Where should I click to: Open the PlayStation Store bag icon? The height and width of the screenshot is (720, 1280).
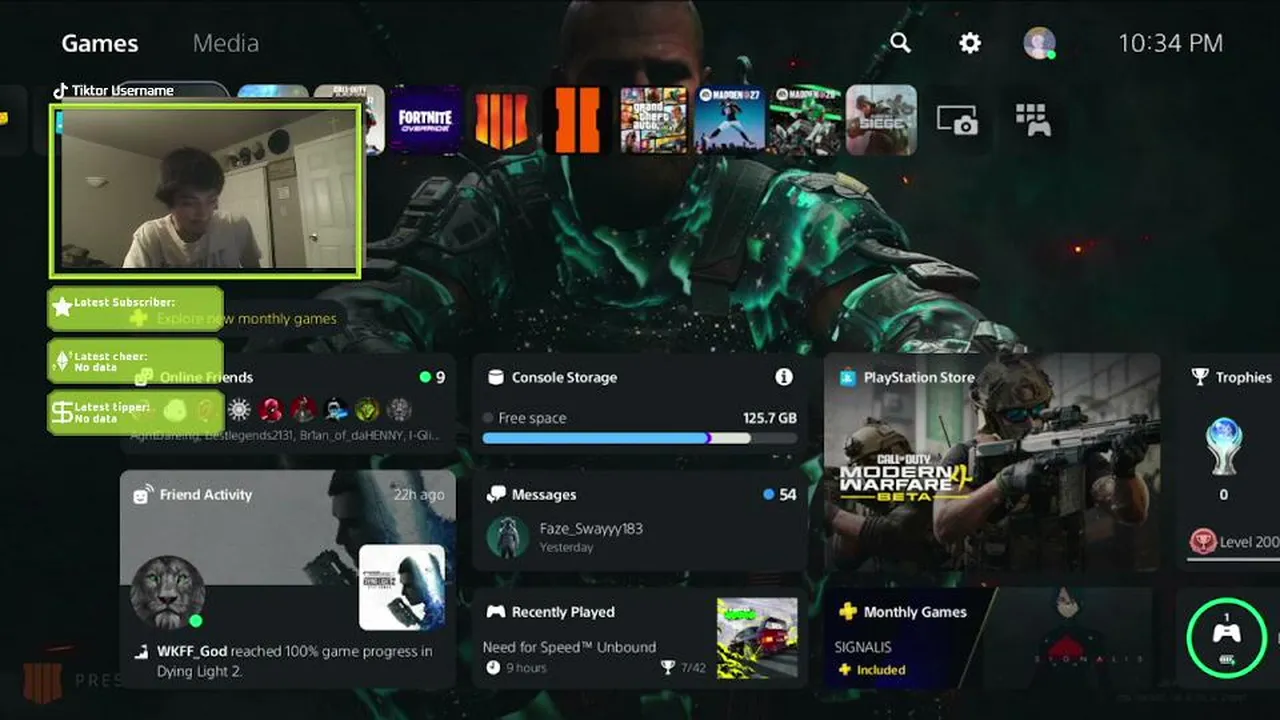[x=848, y=377]
